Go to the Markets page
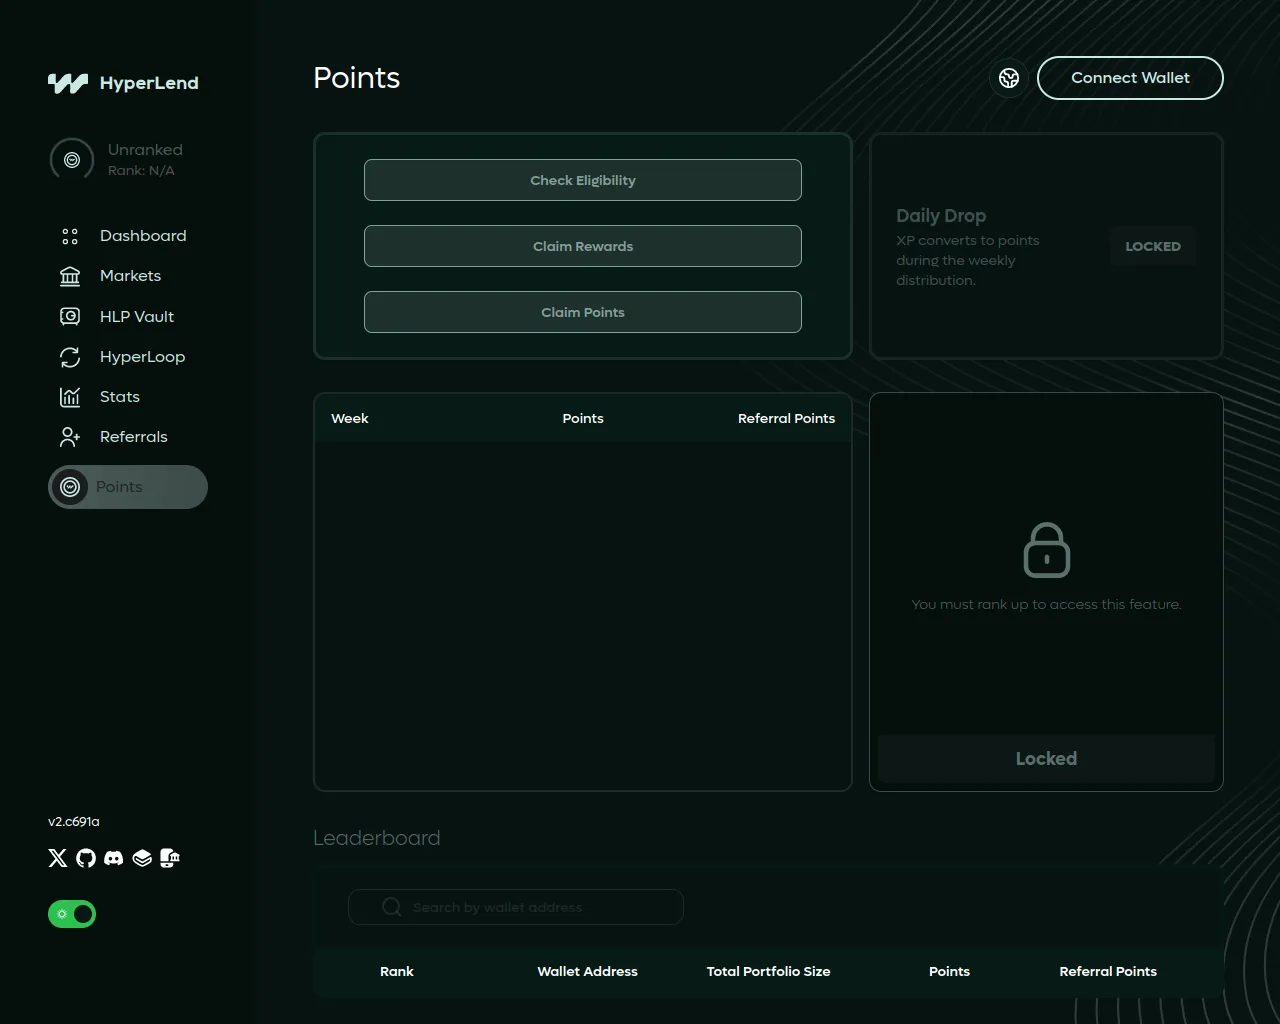1280x1024 pixels. click(x=128, y=276)
